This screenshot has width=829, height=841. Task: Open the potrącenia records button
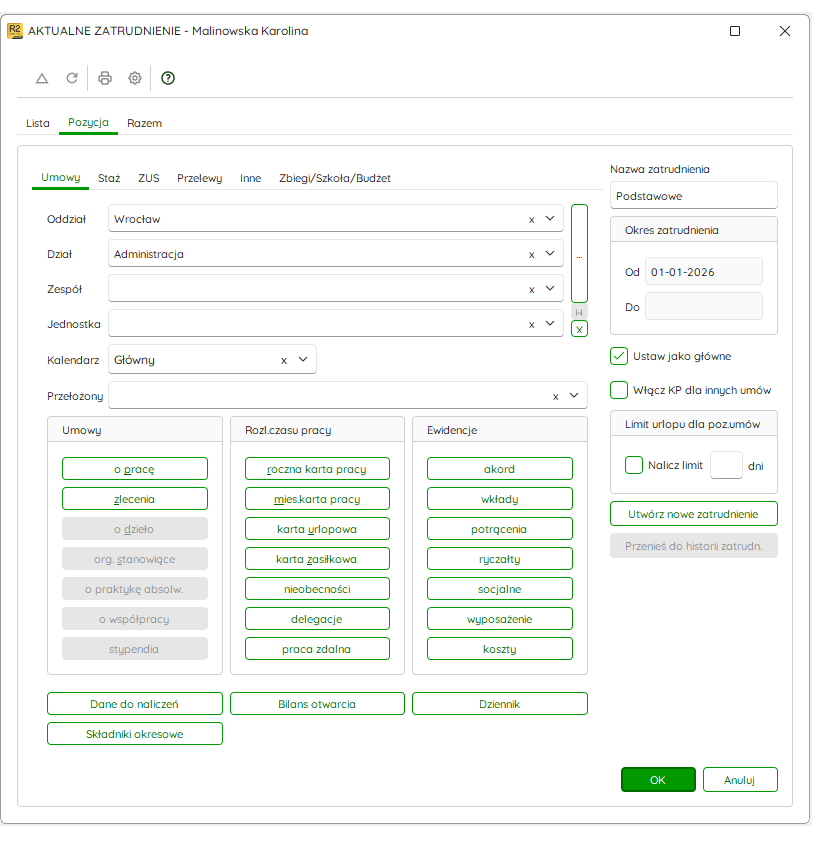(499, 529)
